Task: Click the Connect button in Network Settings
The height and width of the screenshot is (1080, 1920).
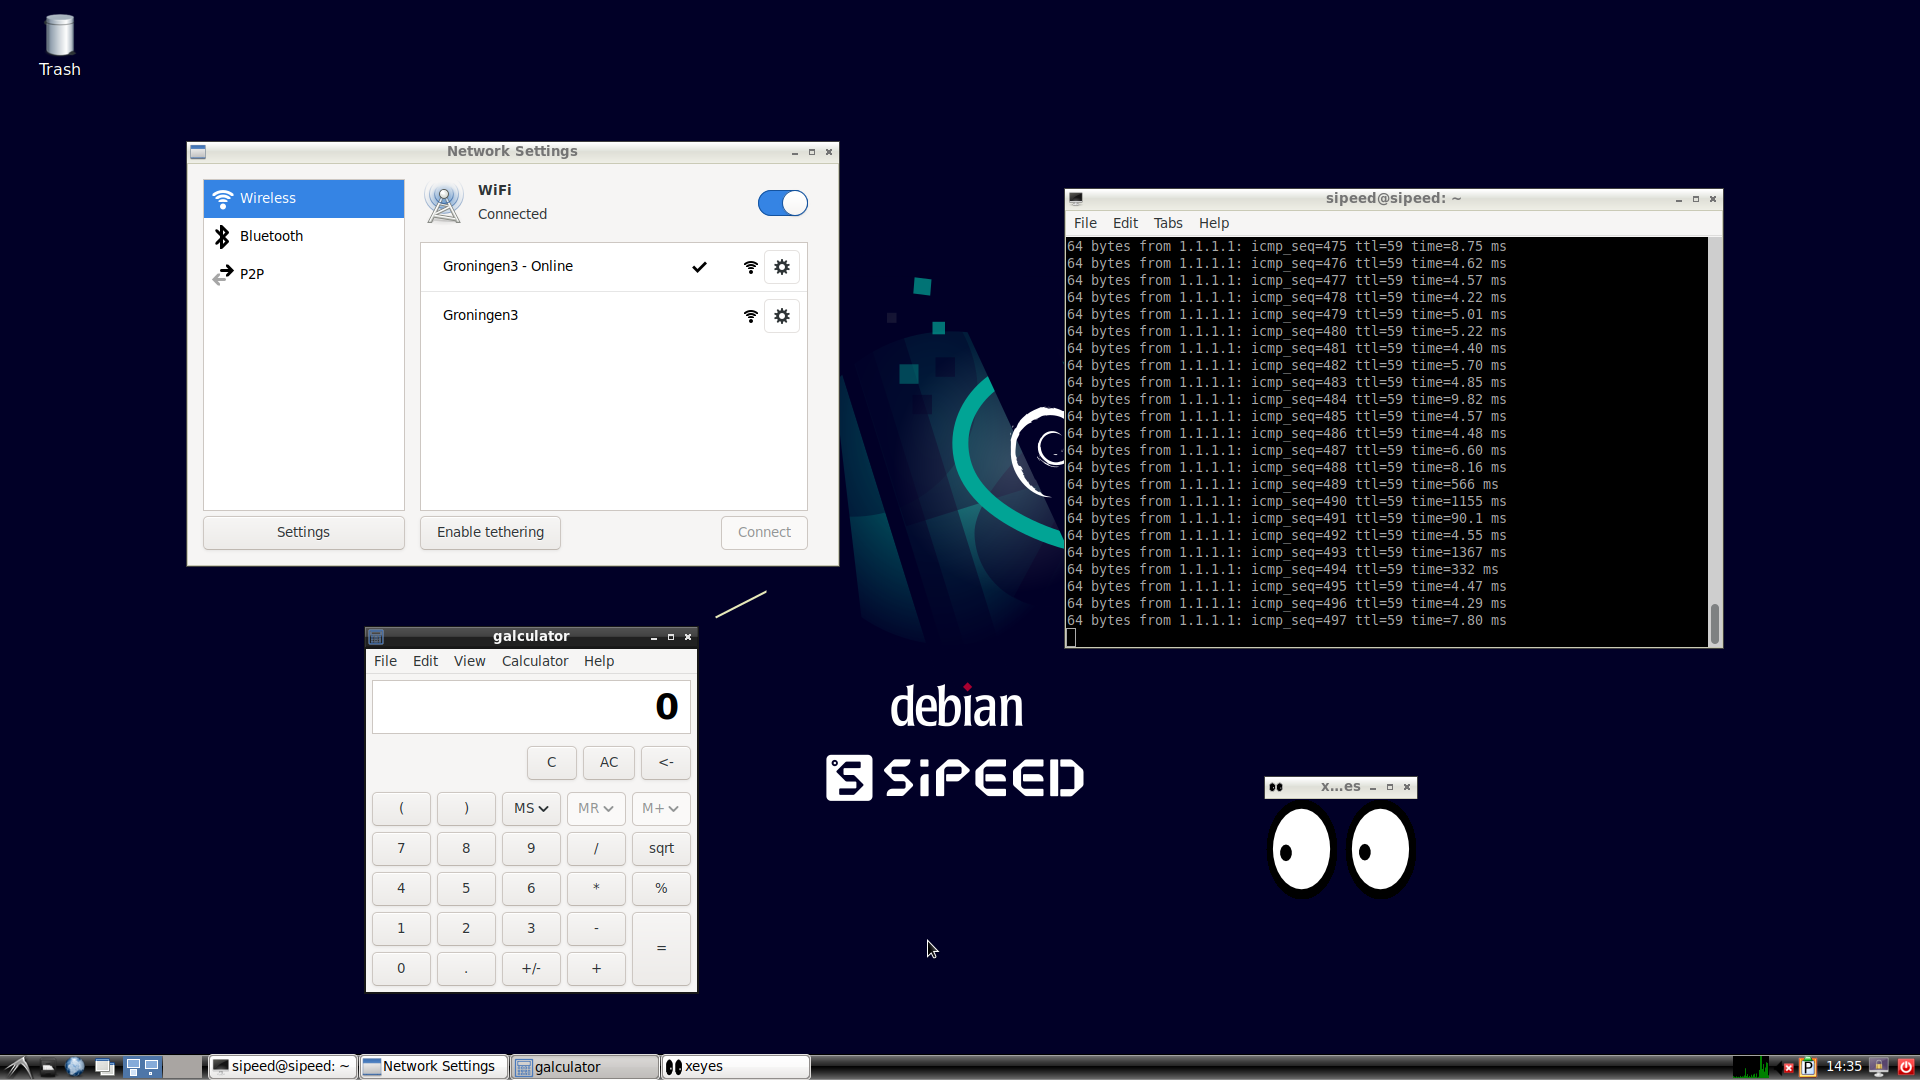Action: (x=764, y=532)
